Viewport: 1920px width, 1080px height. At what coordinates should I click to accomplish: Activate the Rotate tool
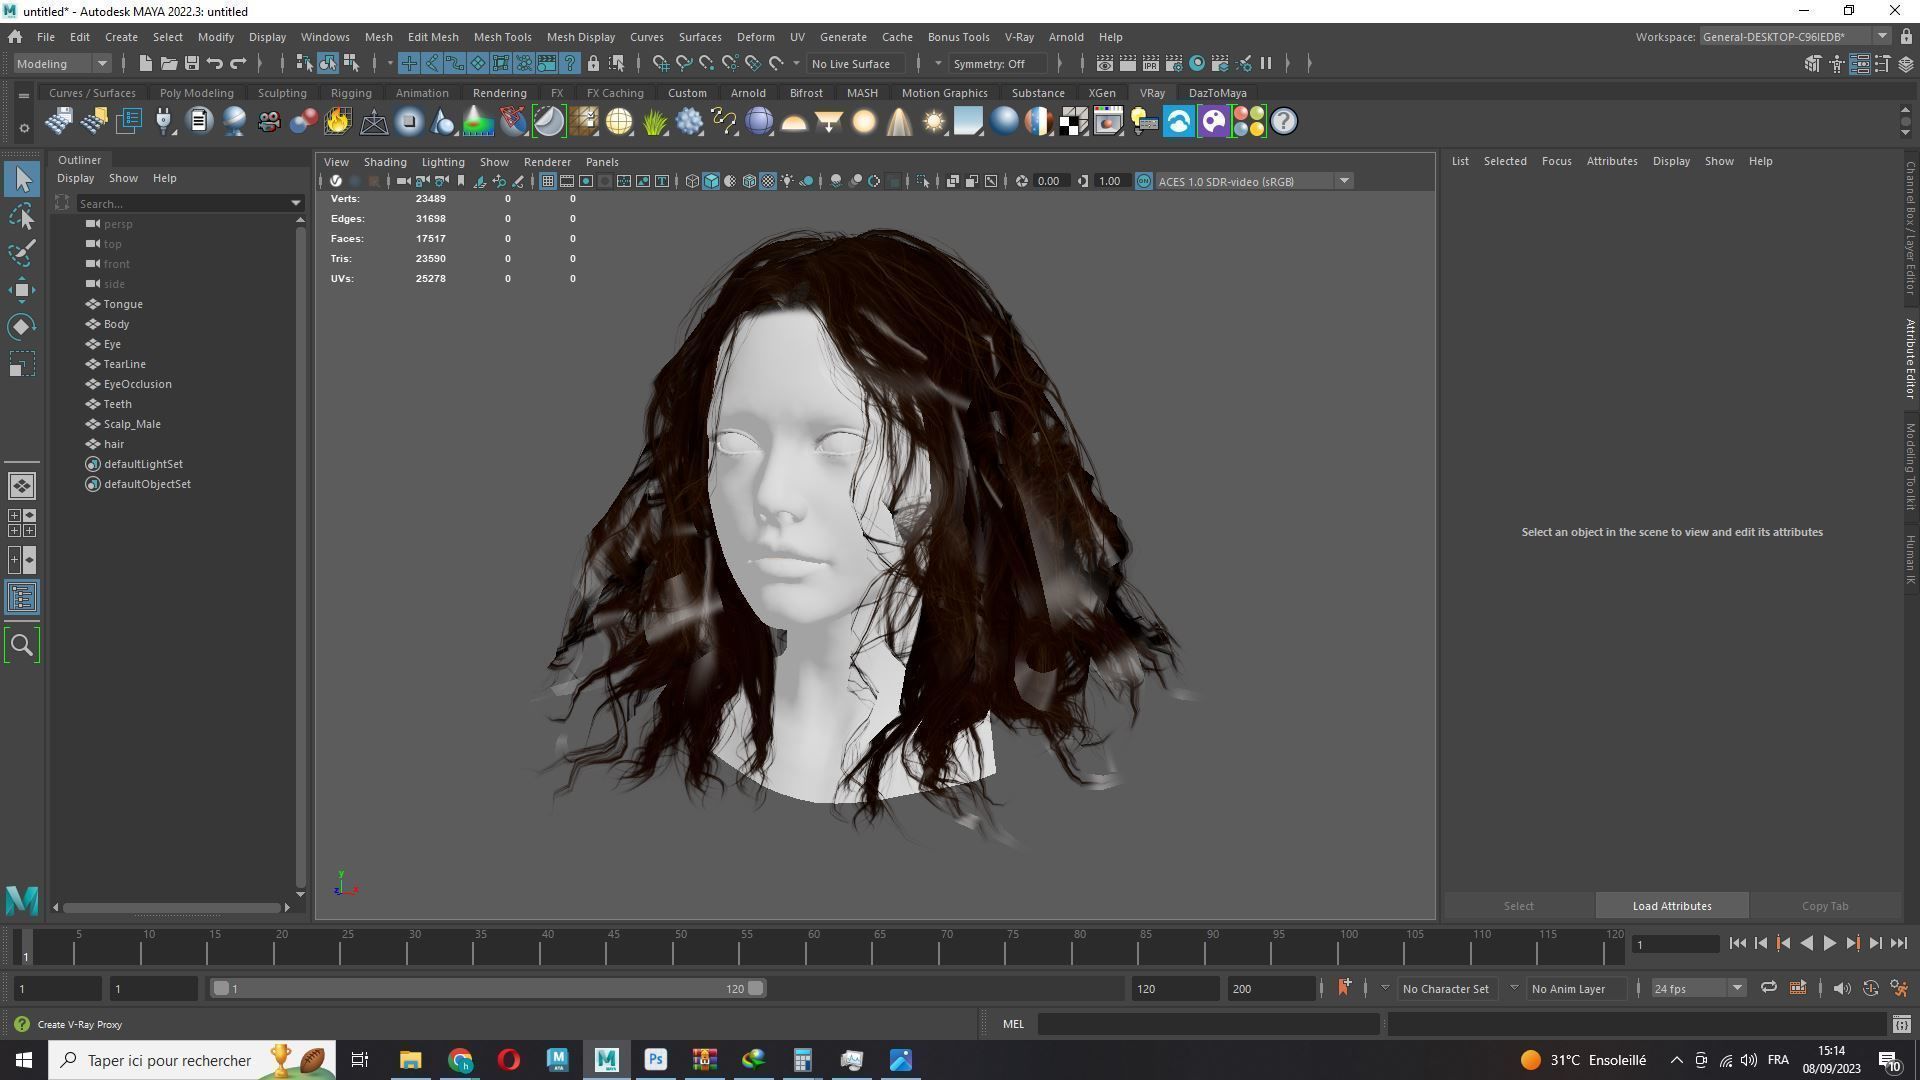tap(22, 327)
